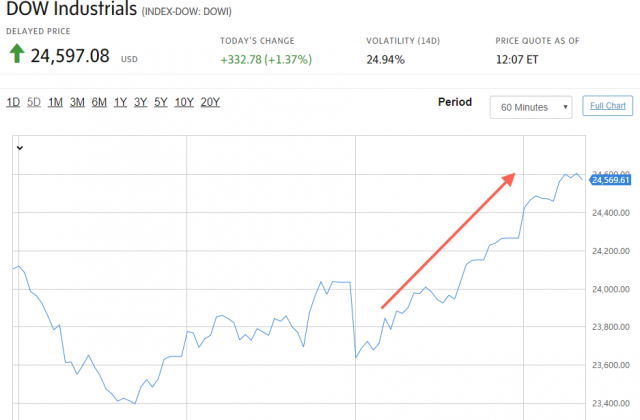Show the 1Y time range
The image size is (640, 420).
coord(120,102)
